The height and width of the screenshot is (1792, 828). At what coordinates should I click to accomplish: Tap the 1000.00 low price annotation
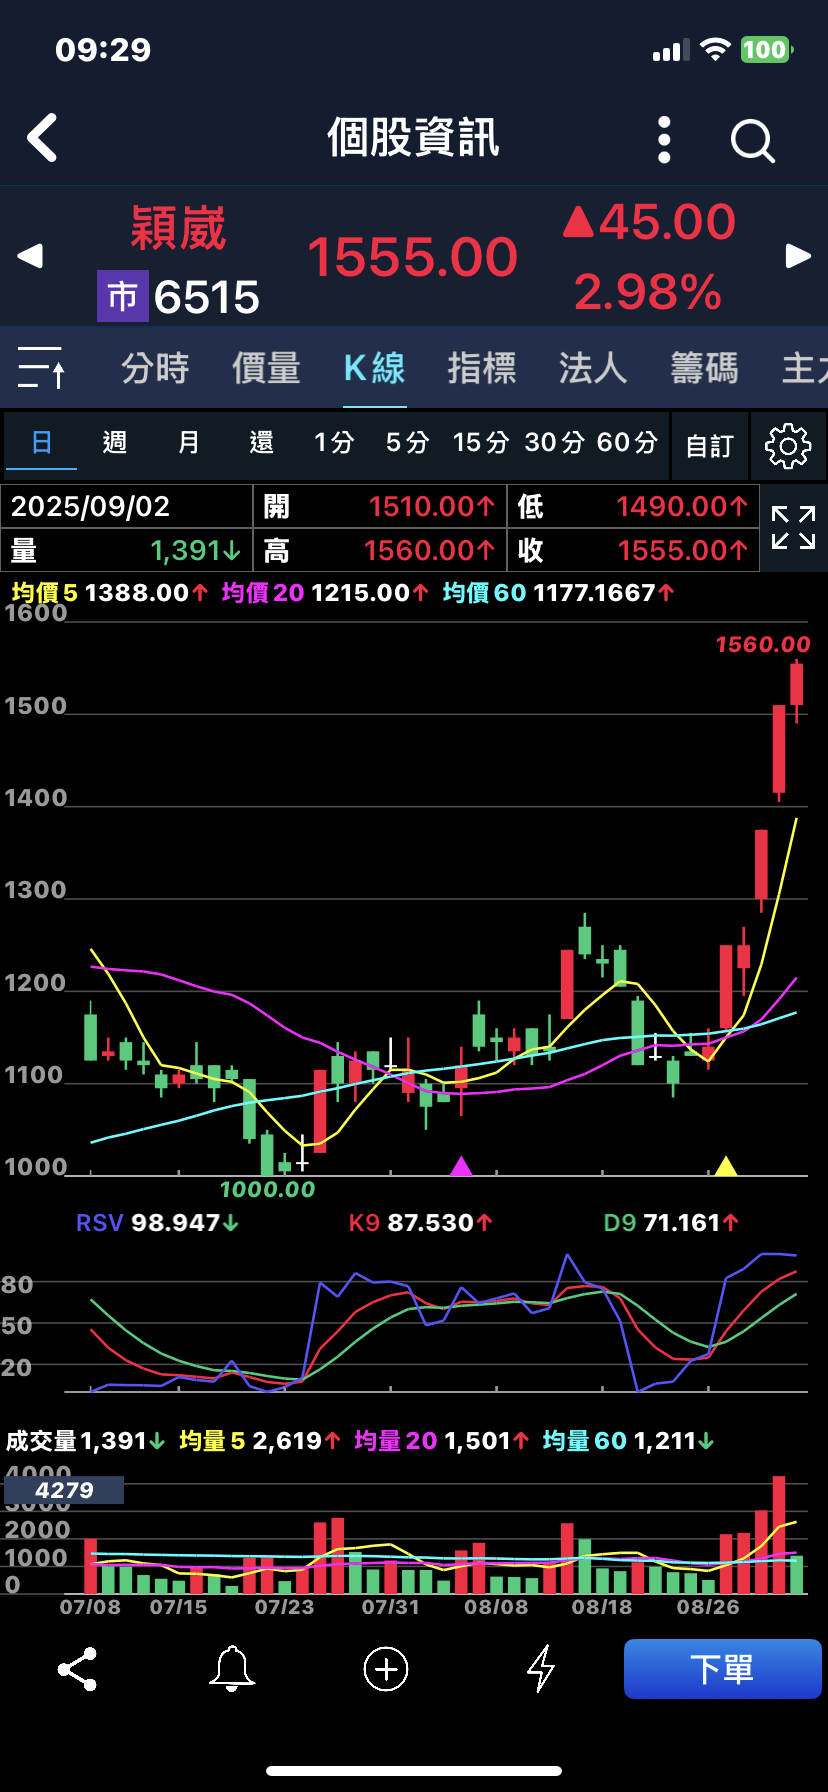tap(267, 1190)
